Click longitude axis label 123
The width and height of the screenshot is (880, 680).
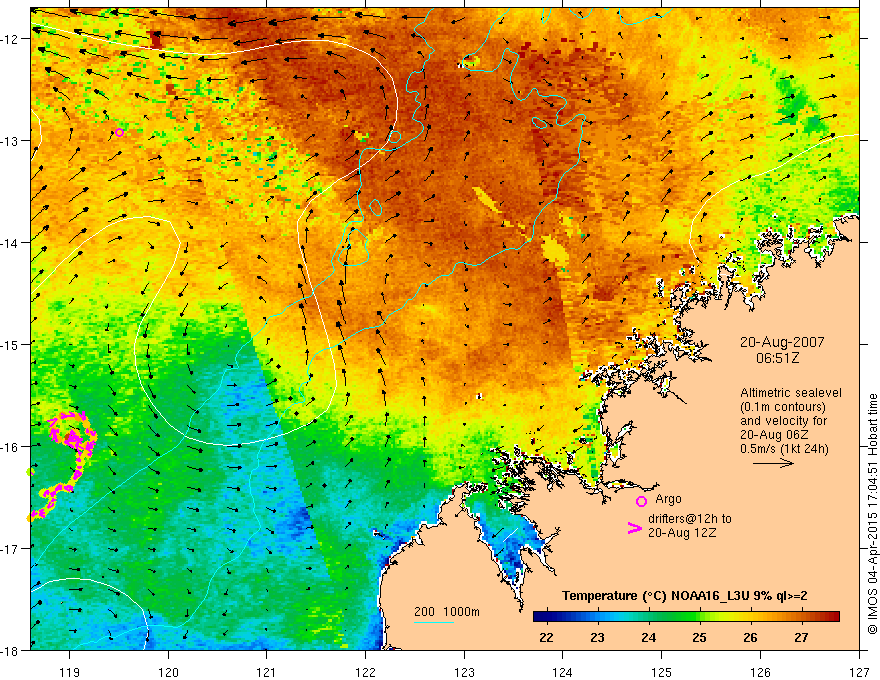click(464, 672)
